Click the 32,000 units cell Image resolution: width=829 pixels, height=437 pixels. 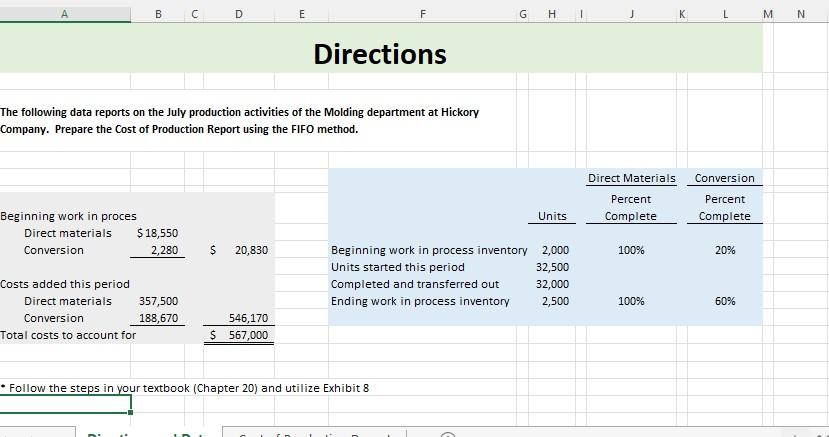click(x=552, y=284)
